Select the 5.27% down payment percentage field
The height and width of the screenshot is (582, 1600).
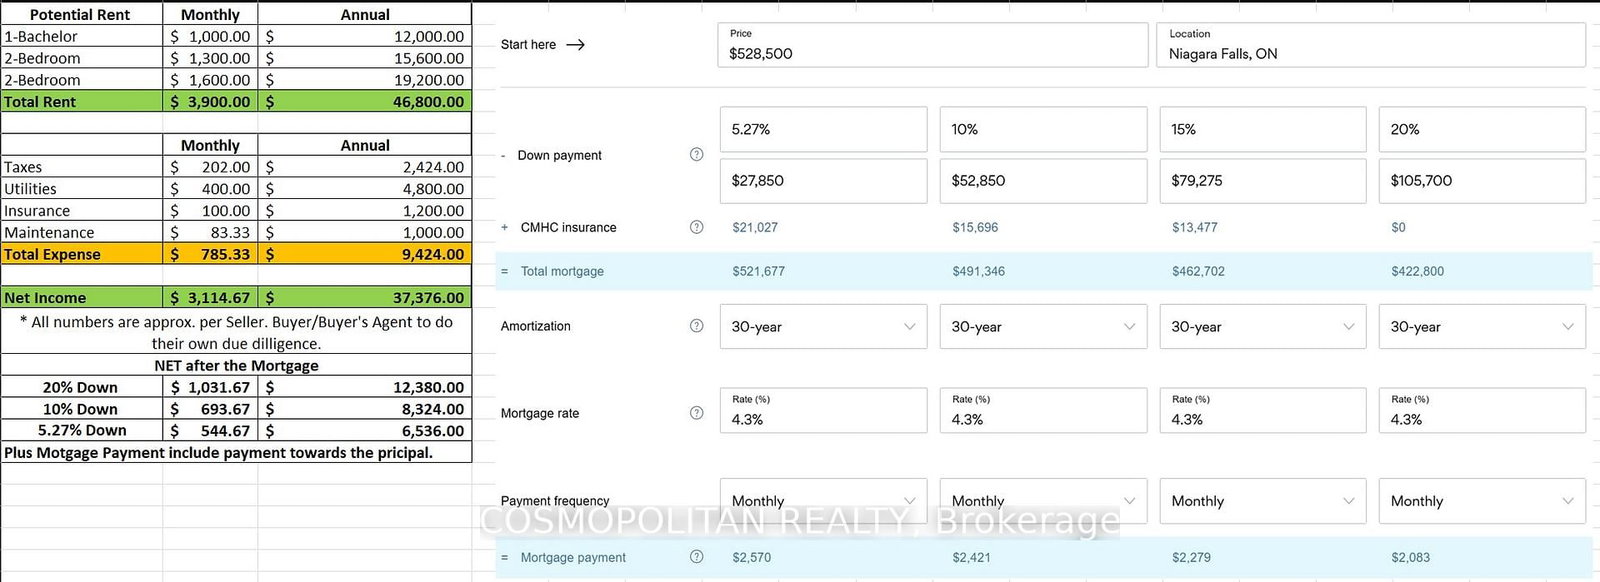tap(822, 130)
